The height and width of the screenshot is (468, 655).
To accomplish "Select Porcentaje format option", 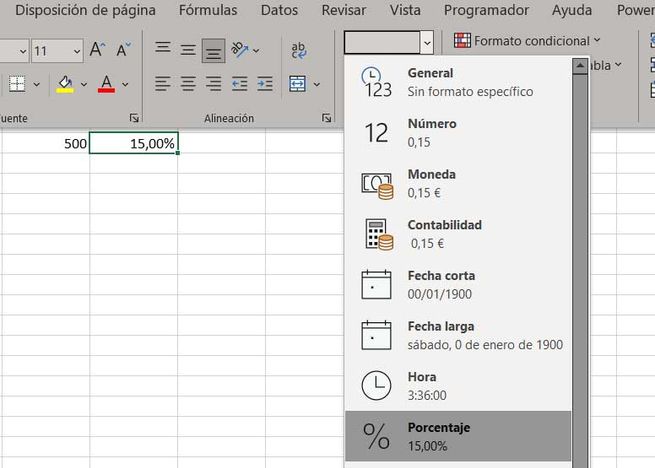I will click(x=458, y=436).
